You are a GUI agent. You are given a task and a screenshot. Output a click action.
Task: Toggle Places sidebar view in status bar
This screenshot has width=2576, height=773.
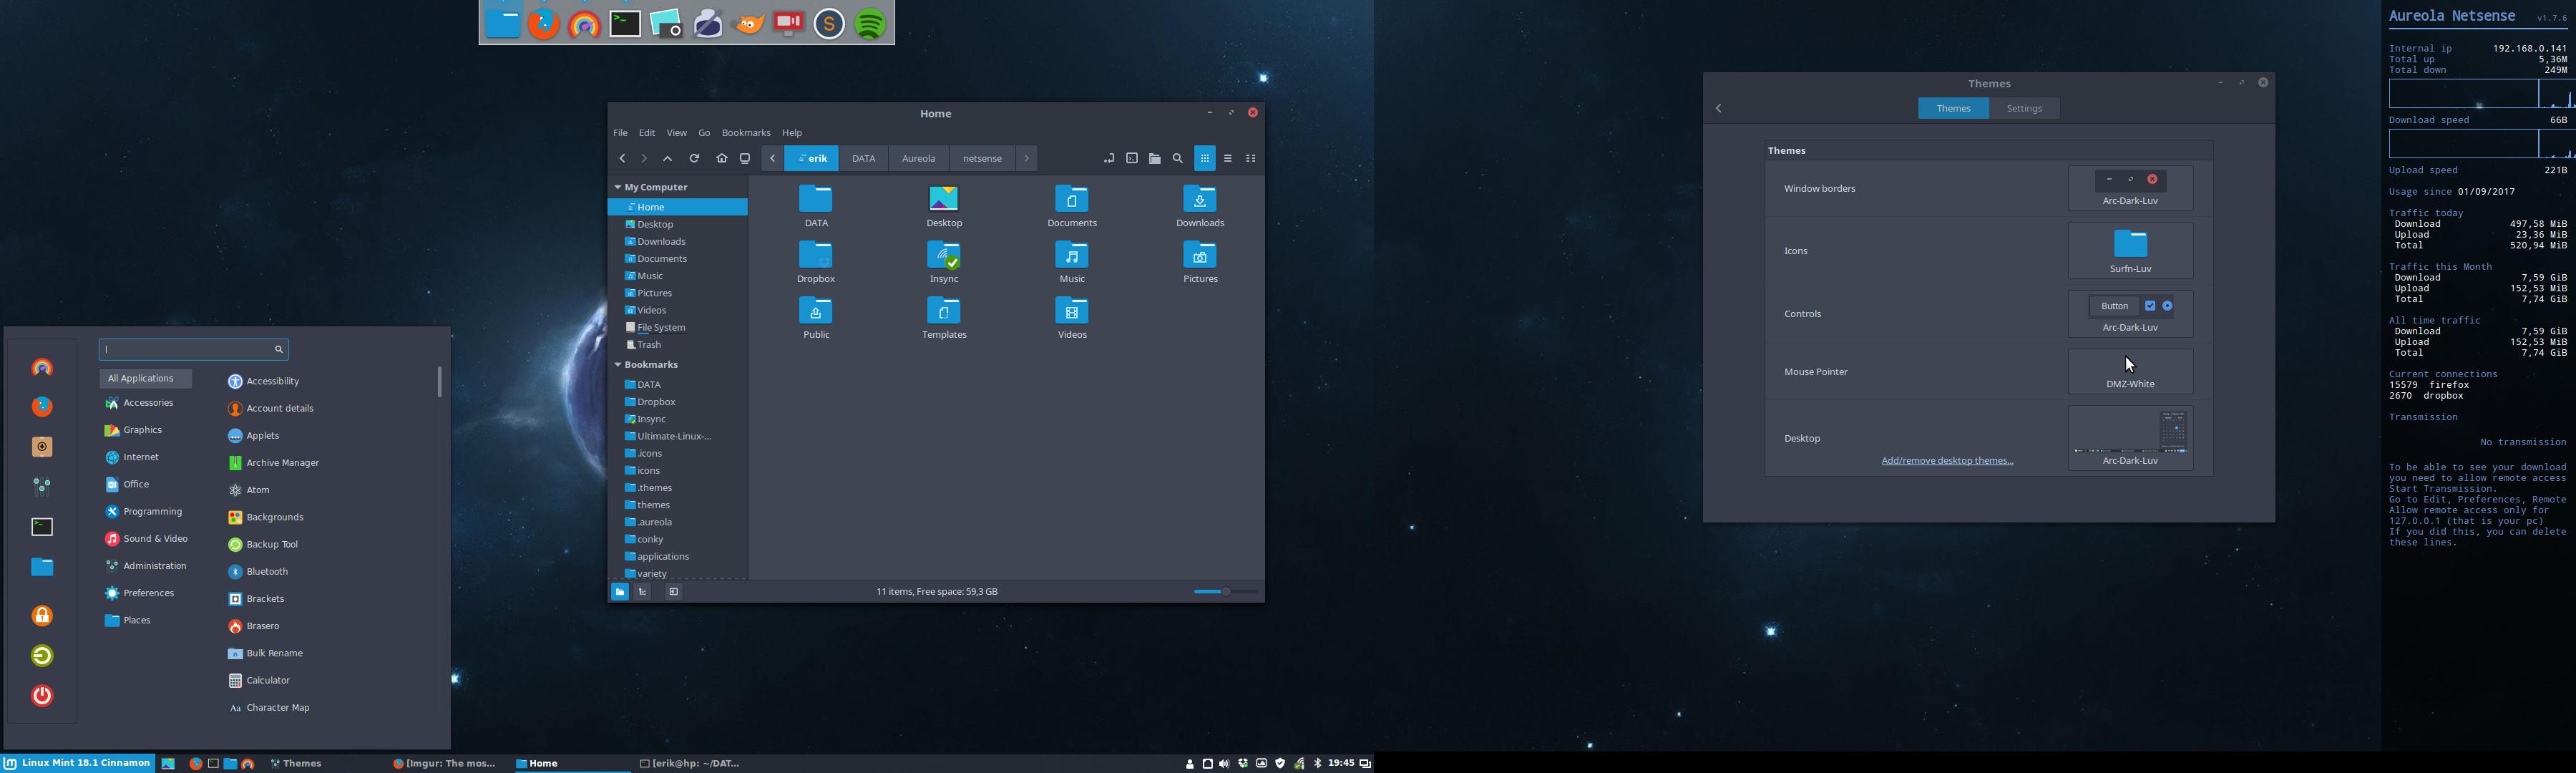pos(620,592)
